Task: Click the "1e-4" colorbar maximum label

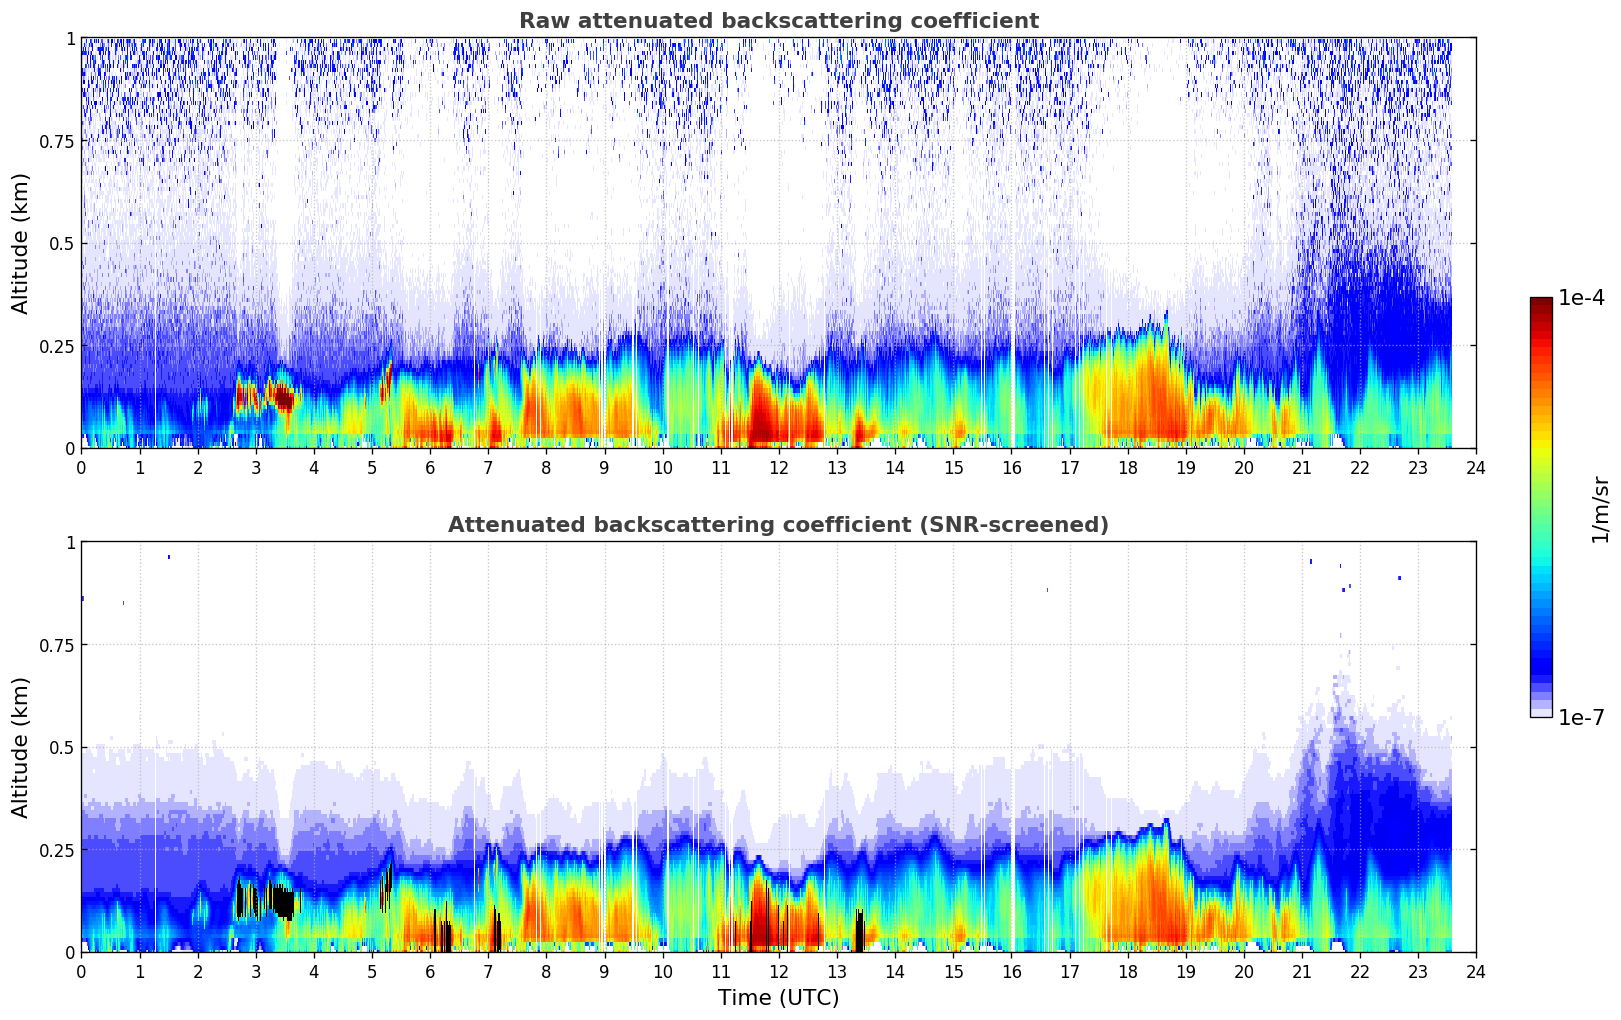Action: click(x=1580, y=298)
